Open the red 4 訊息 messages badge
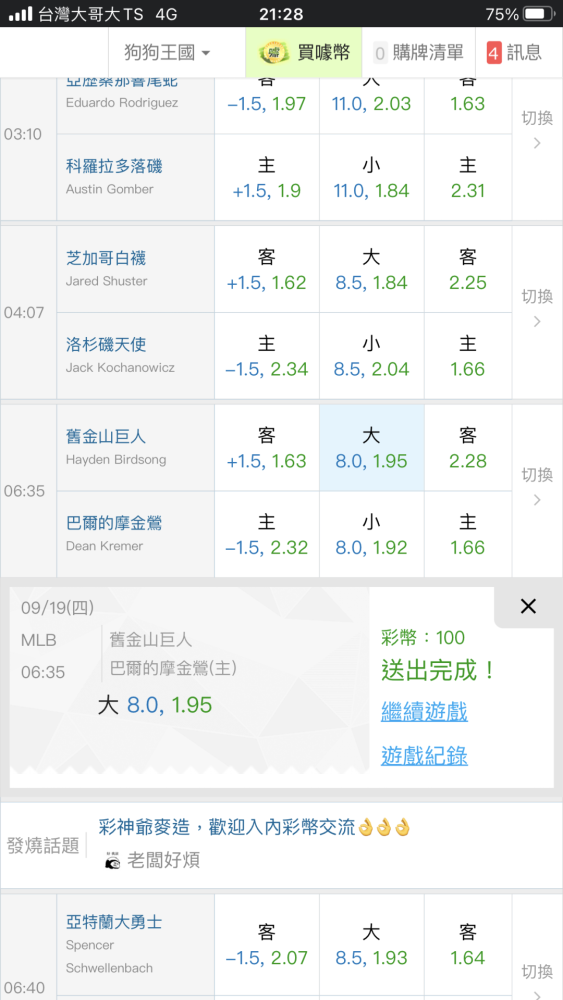Screen dimensions: 563x1000 (494, 52)
